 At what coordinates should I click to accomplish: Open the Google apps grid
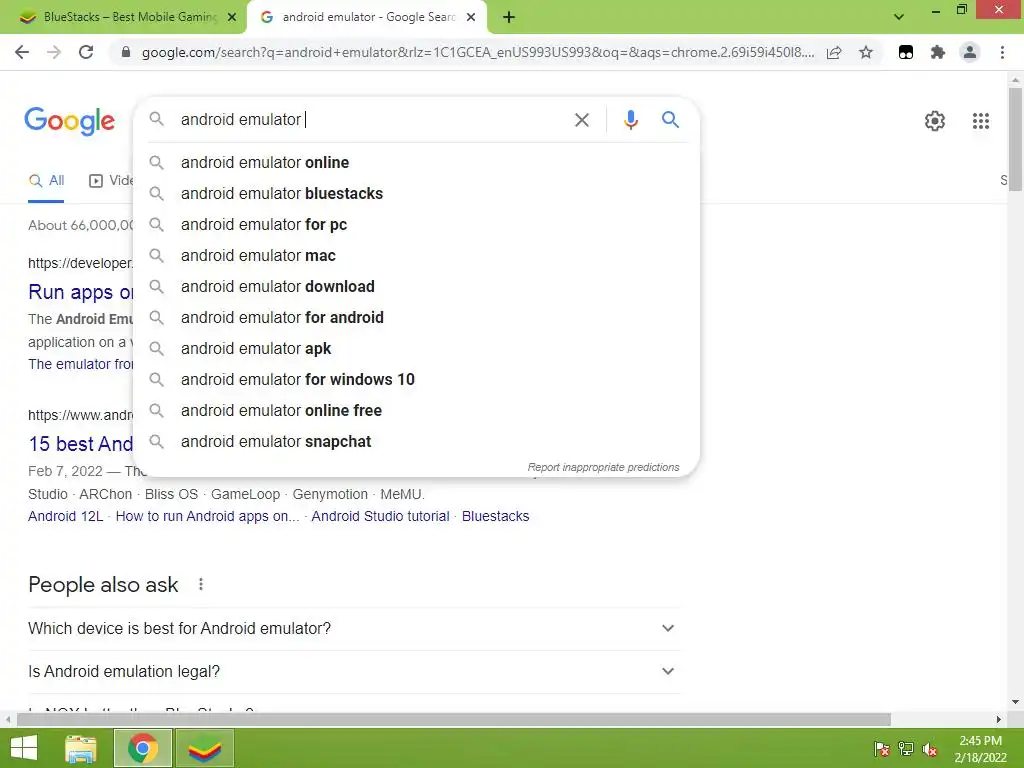click(x=981, y=121)
